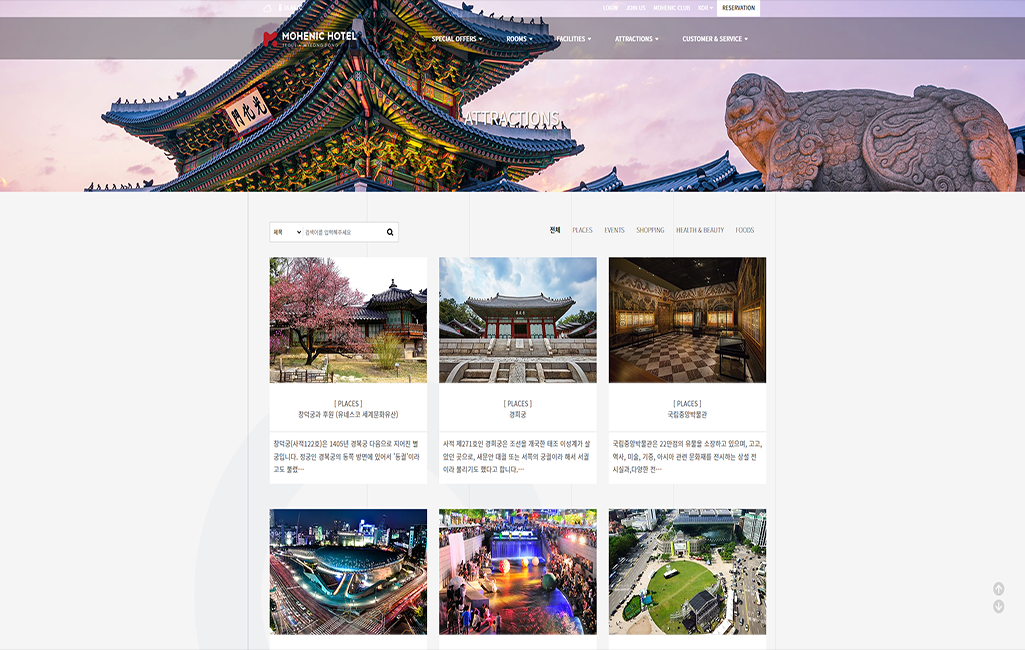
Task: Open the 국립중앙박물관 museum thumbnail
Action: pyautogui.click(x=688, y=320)
